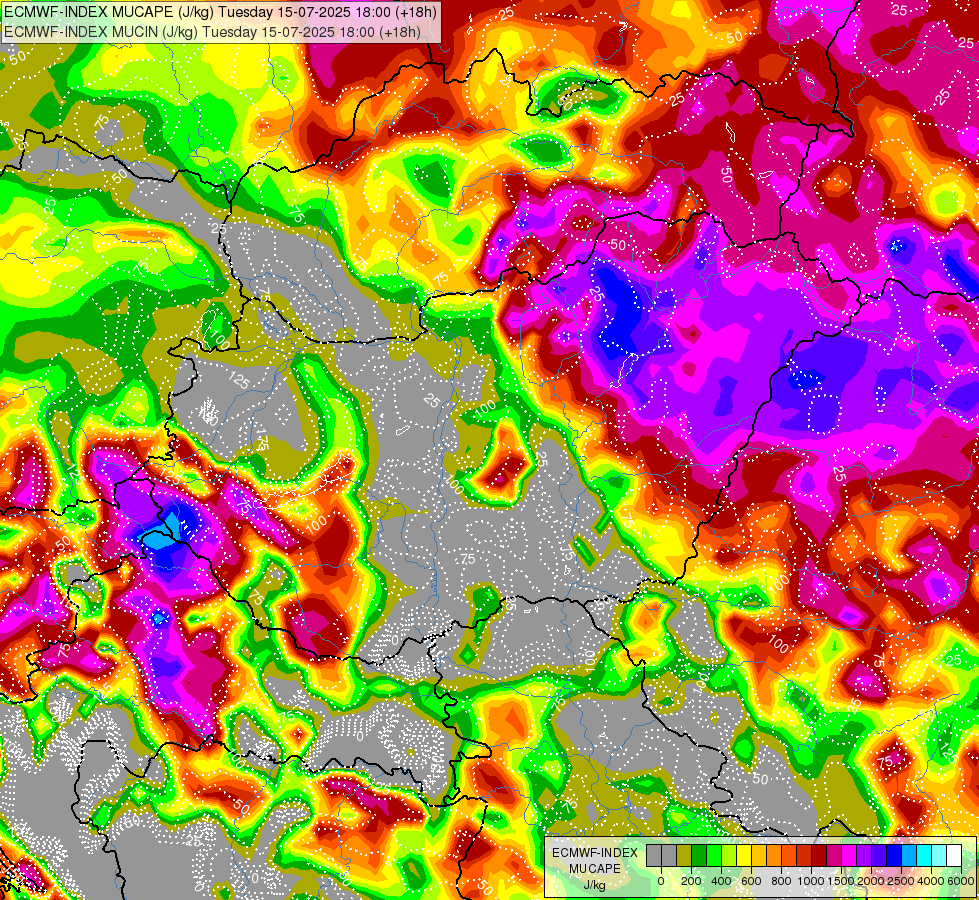Viewport: 979px width, 900px height.
Task: Click the '600' tick label on legend
Action: click(751, 881)
